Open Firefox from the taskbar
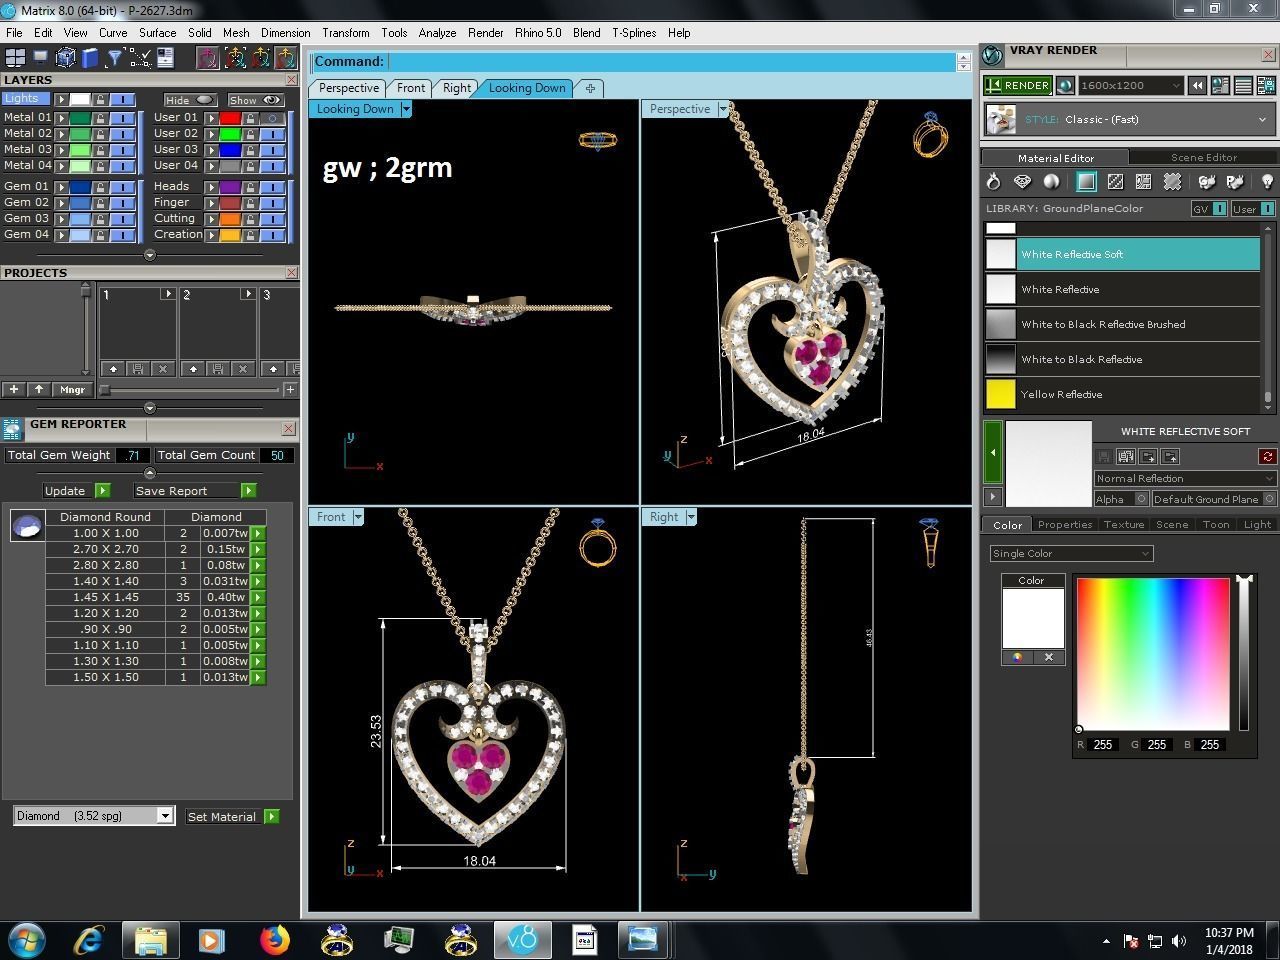This screenshot has height=960, width=1280. click(x=273, y=940)
